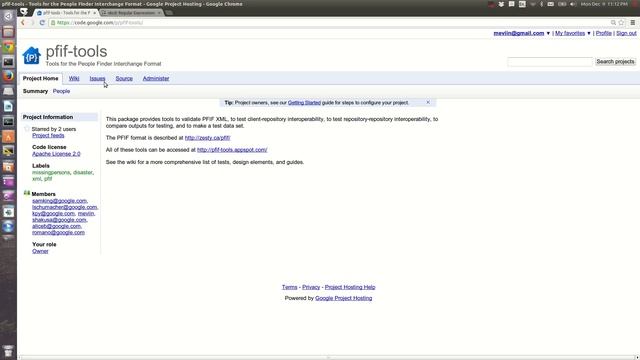640x360 pixels.
Task: Click the pfif-tools house logo icon
Action: pos(31,56)
